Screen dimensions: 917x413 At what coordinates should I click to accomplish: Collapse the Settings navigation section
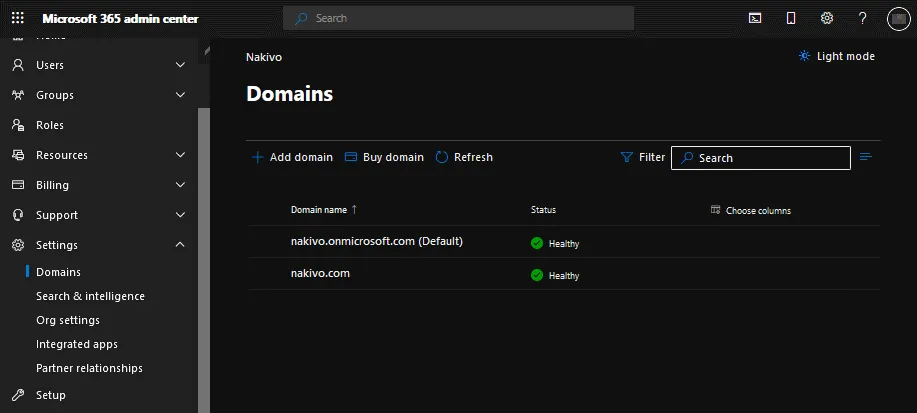[180, 245]
